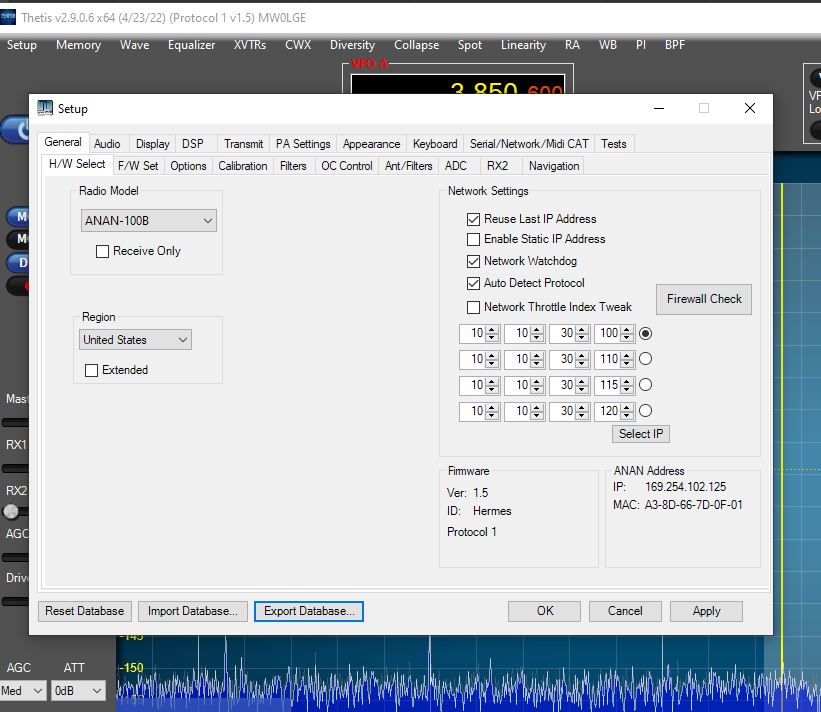Open the Region dropdown showing United States
Viewport: 821px width, 712px height.
tap(136, 340)
